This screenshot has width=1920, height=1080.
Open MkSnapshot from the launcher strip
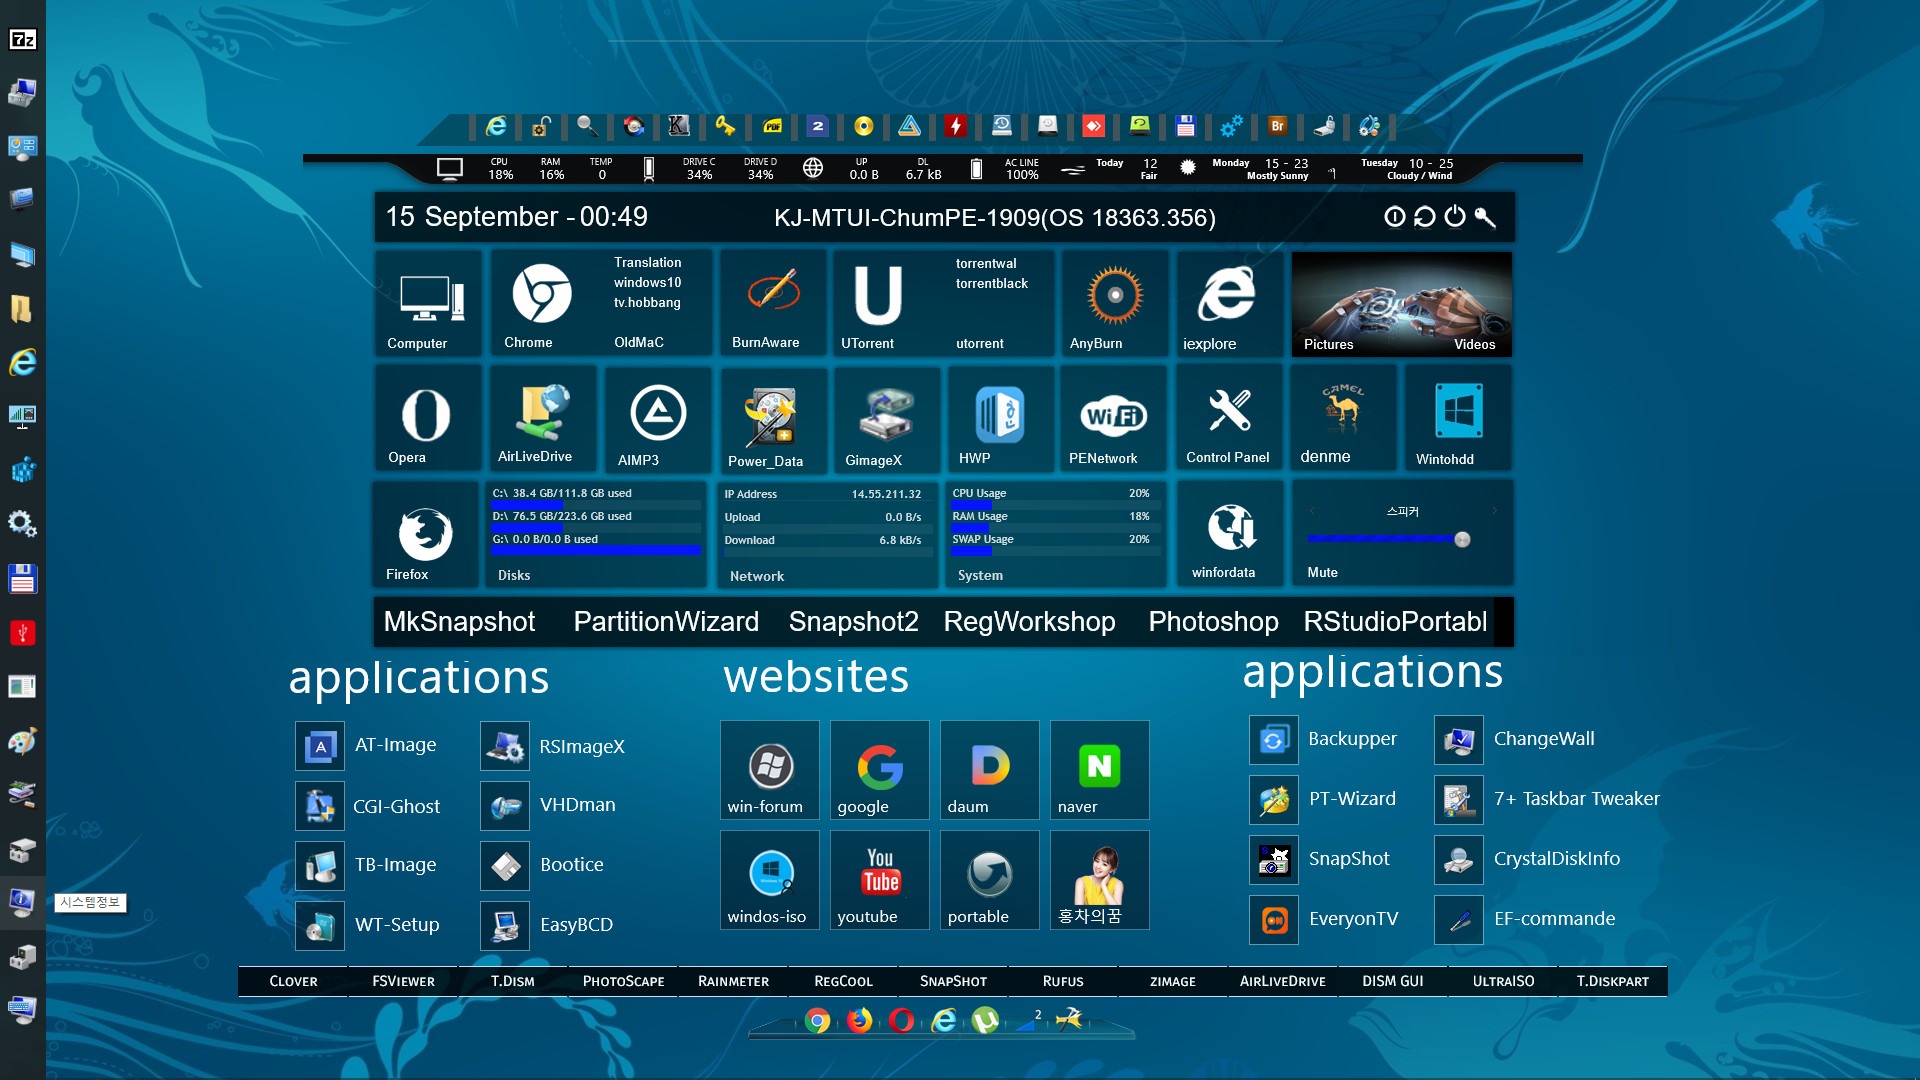coord(459,622)
